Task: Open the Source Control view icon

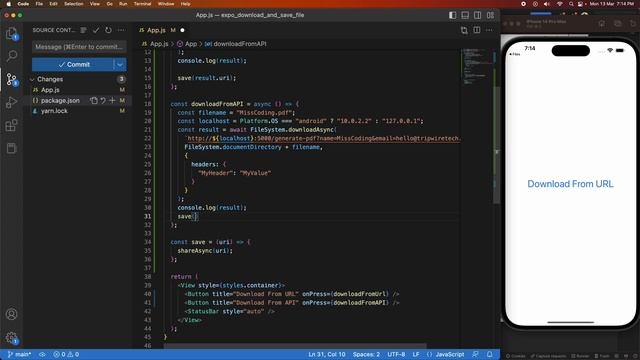Action: (x=11, y=79)
